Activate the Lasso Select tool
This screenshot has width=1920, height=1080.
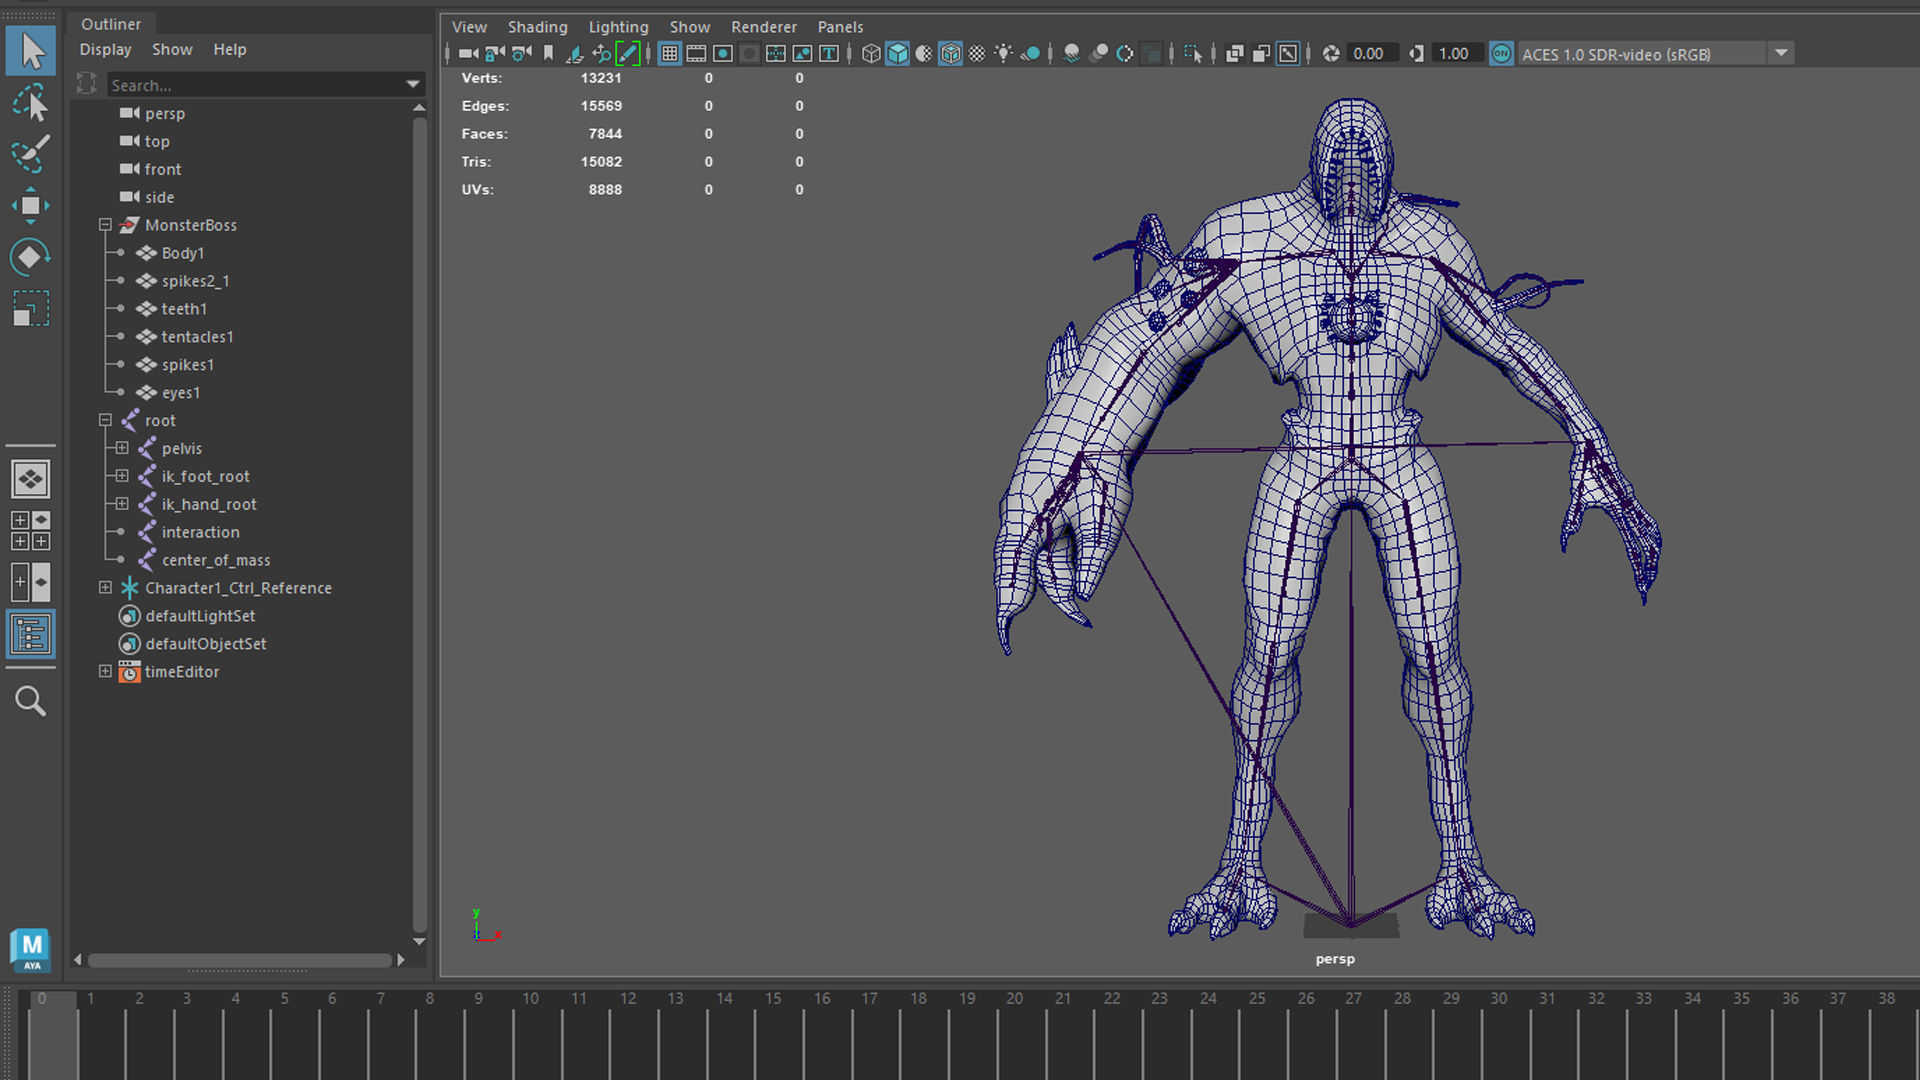click(31, 103)
